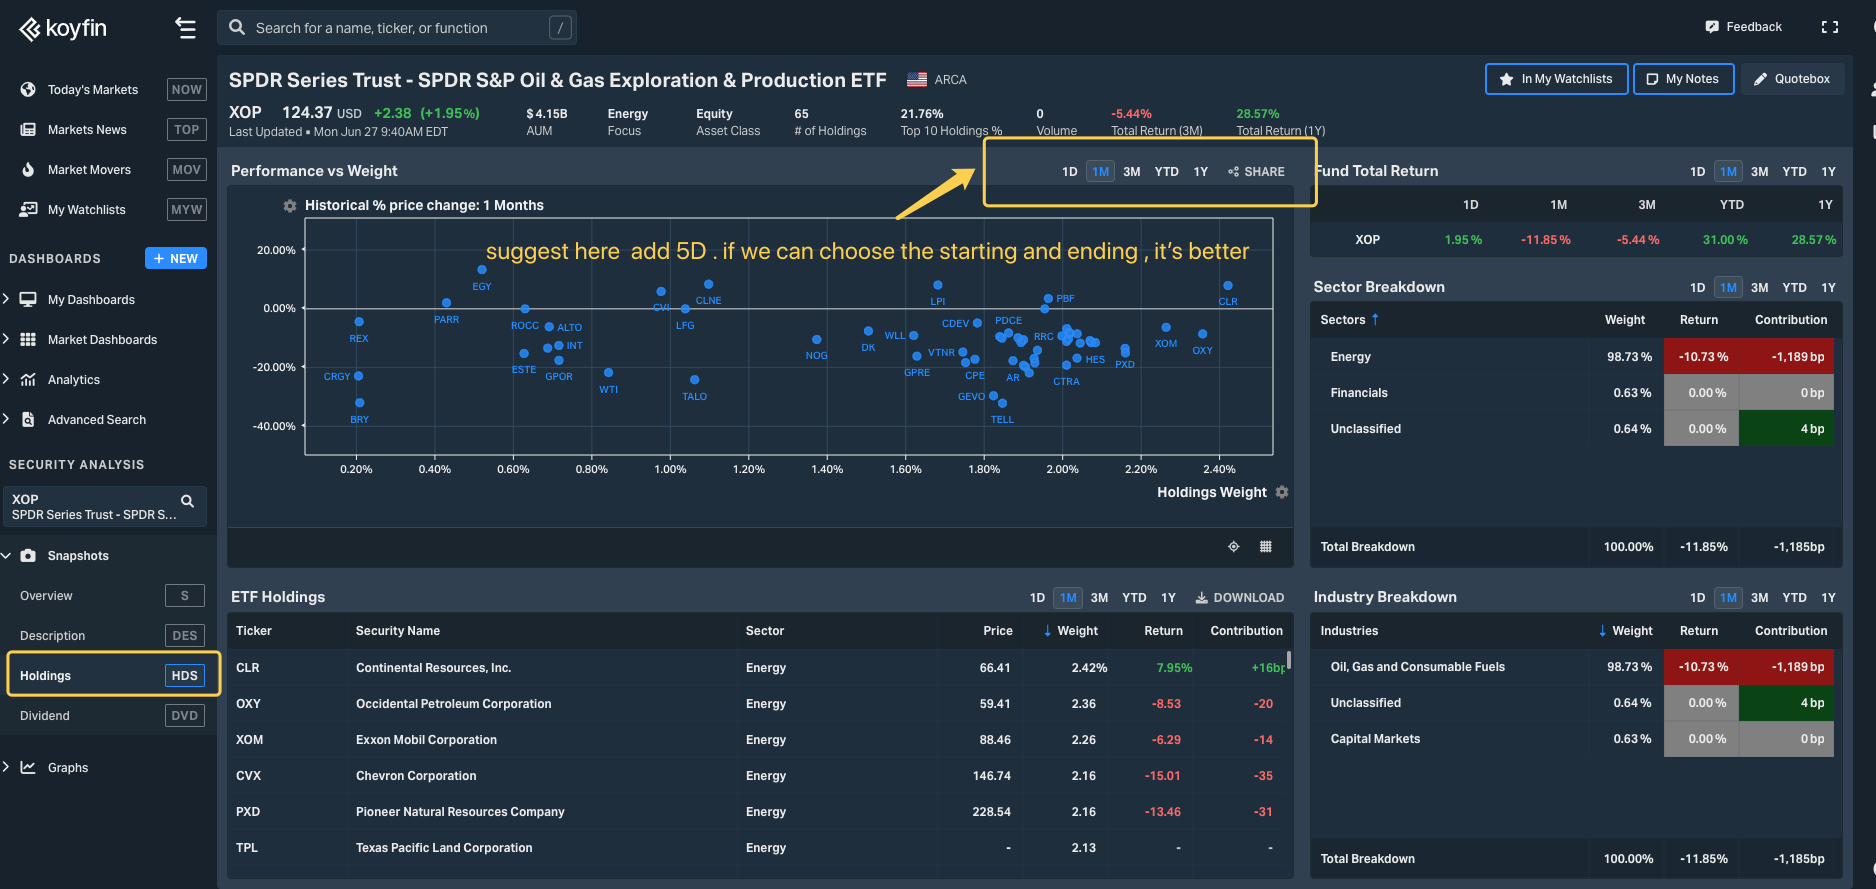Expand Market Dashboards section
The height and width of the screenshot is (889, 1876).
click(6, 340)
